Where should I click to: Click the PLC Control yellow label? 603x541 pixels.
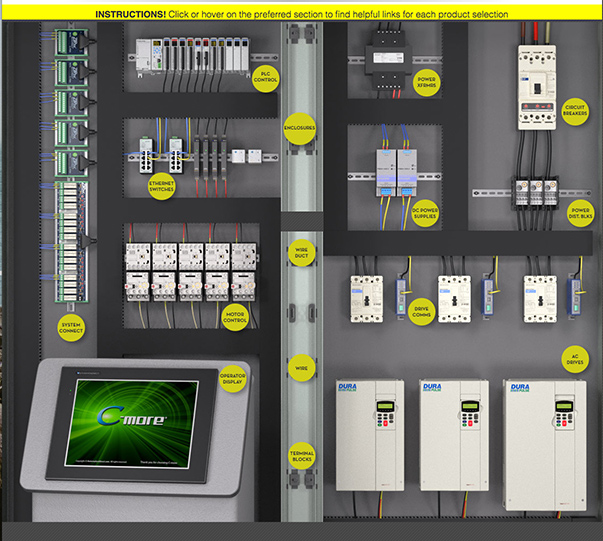(x=264, y=79)
